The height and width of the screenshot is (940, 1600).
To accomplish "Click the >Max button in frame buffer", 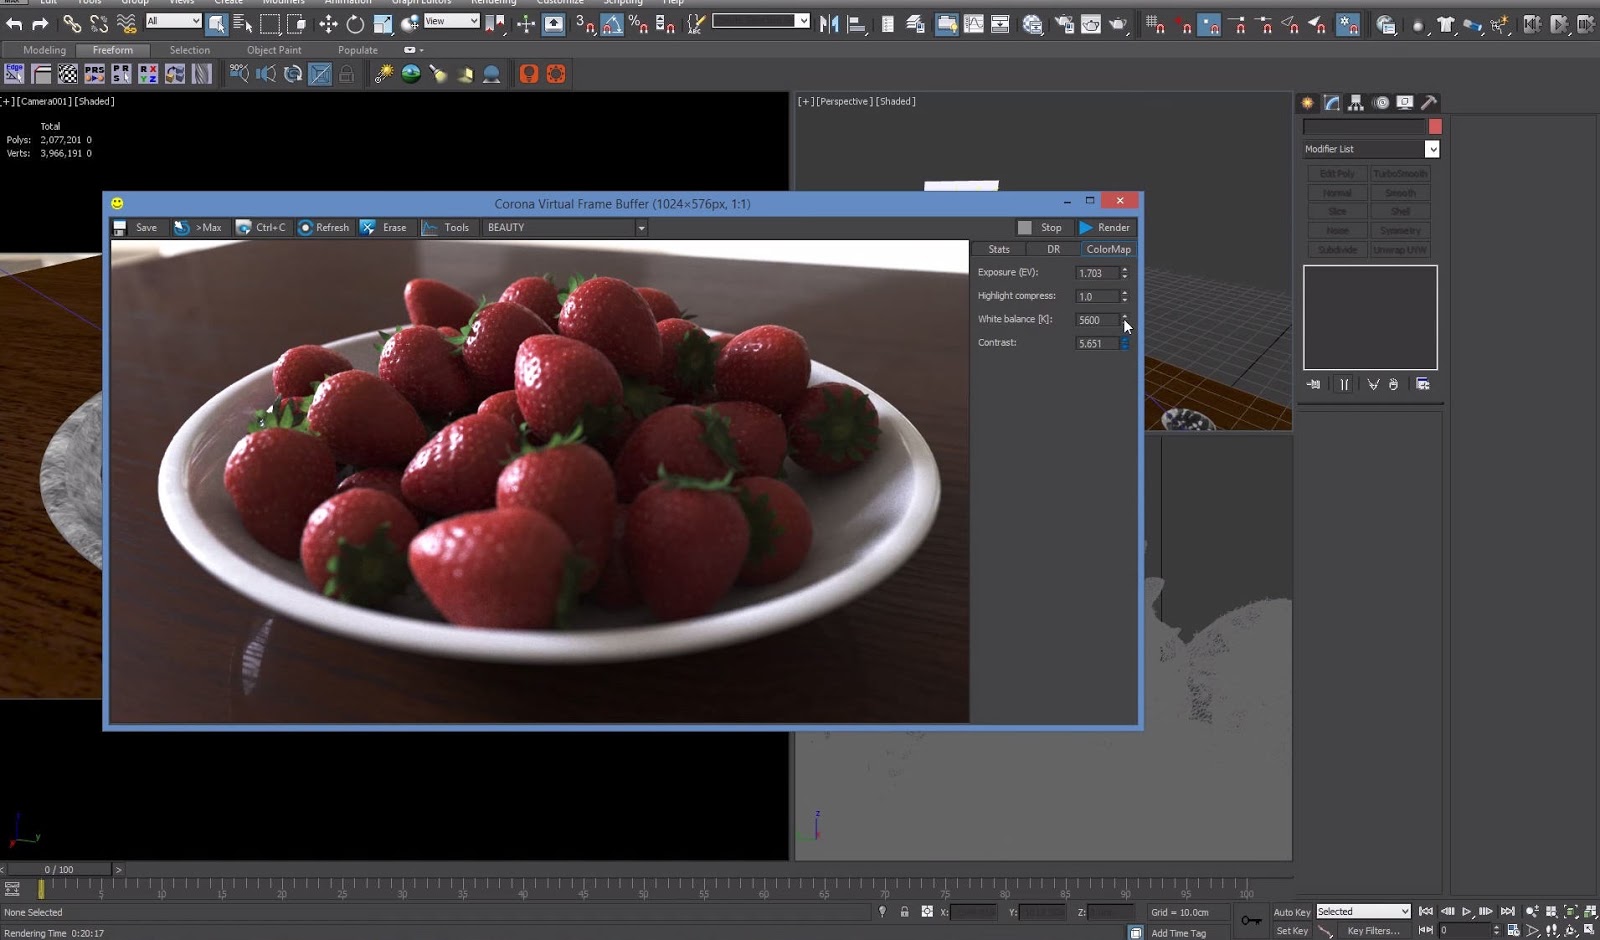I will 198,228.
